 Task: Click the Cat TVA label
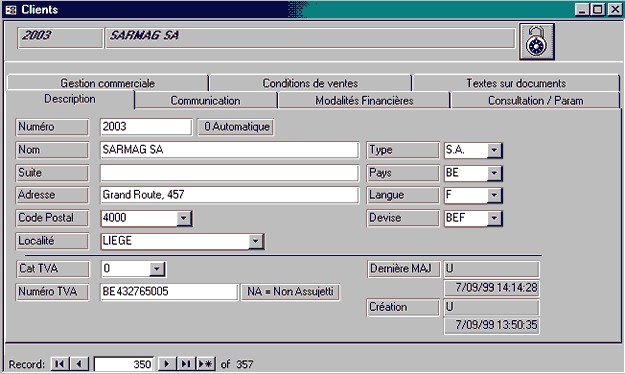pyautogui.click(x=53, y=269)
